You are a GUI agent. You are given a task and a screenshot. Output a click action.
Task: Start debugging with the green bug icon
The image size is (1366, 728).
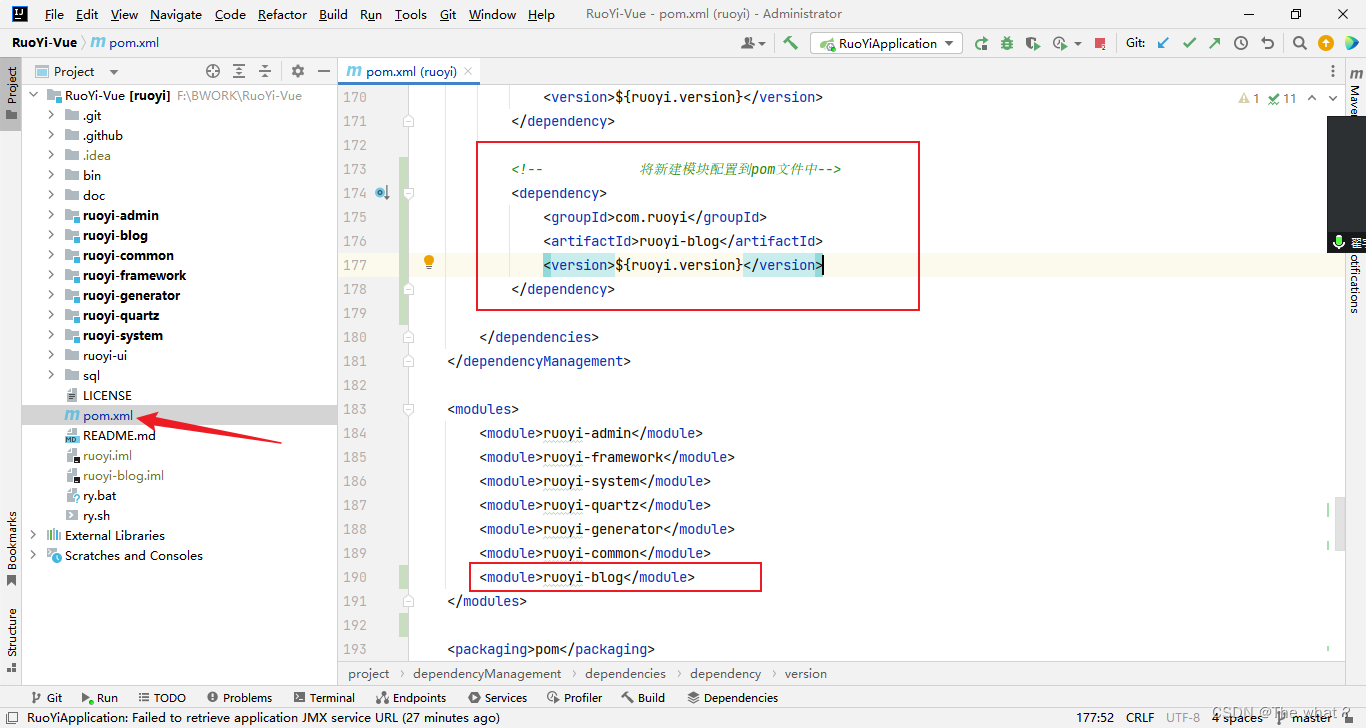[x=1007, y=43]
